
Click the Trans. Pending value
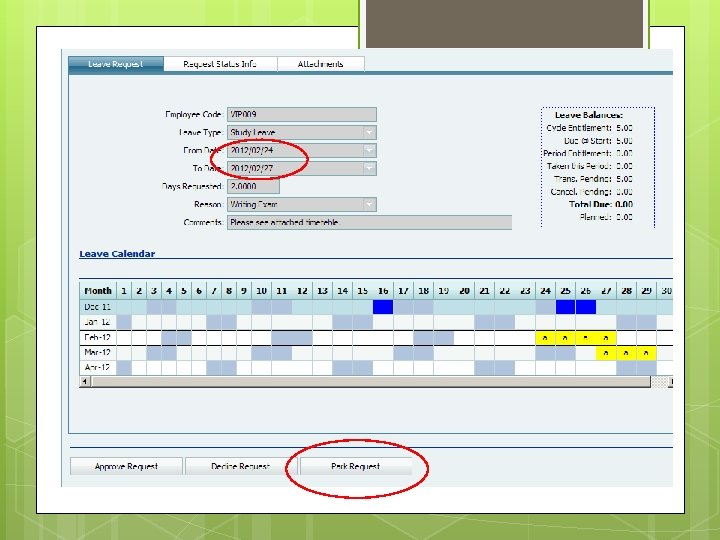[x=624, y=179]
